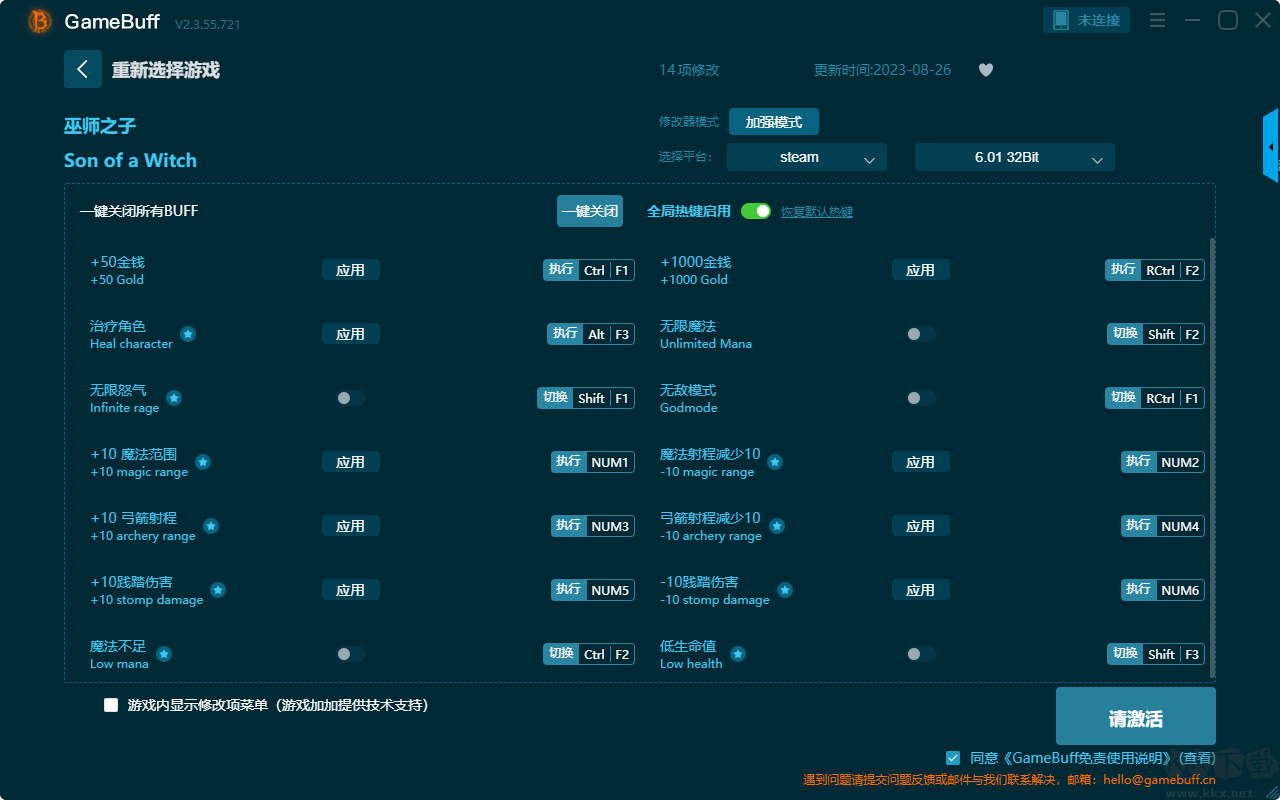Click the star icon beside Low mana
This screenshot has width=1280, height=800.
(x=164, y=654)
